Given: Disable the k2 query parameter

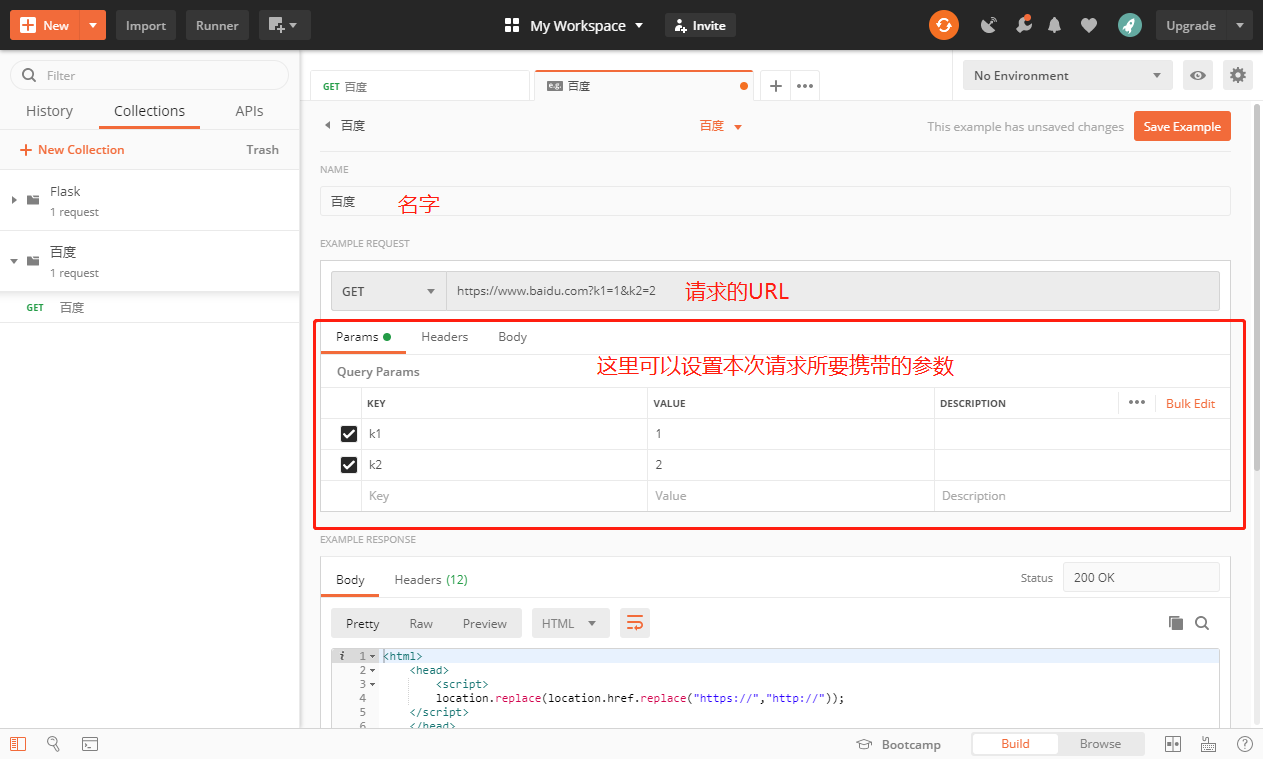Looking at the screenshot, I should pyautogui.click(x=349, y=464).
